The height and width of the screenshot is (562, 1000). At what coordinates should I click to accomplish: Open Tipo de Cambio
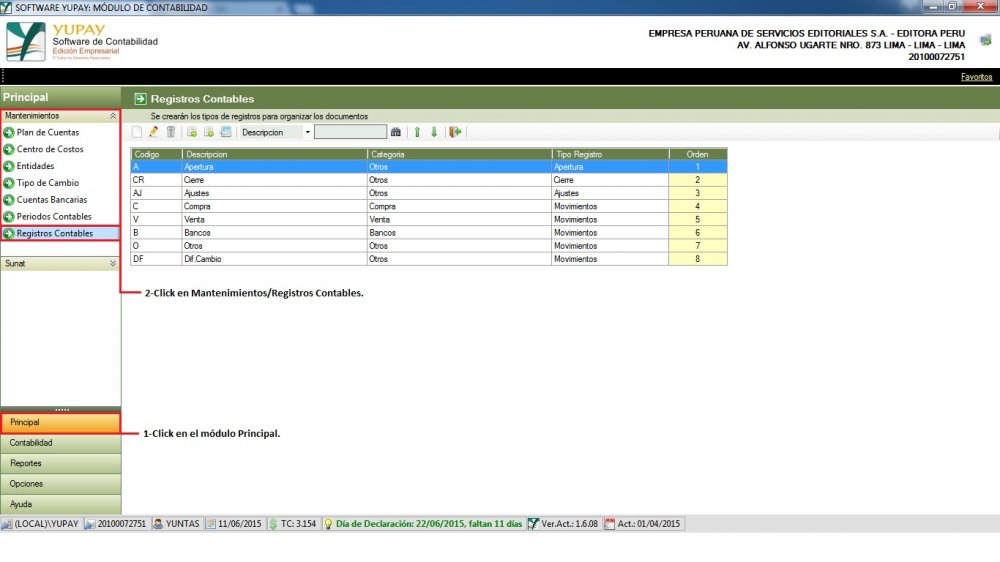48,183
